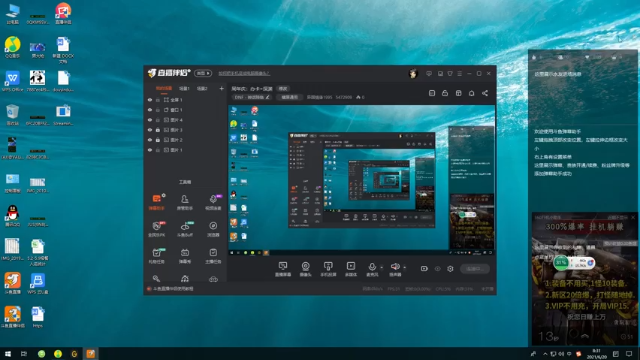The height and width of the screenshot is (360, 640).
Task: Mute the 麦克风 microphone icon
Action: coord(372,267)
